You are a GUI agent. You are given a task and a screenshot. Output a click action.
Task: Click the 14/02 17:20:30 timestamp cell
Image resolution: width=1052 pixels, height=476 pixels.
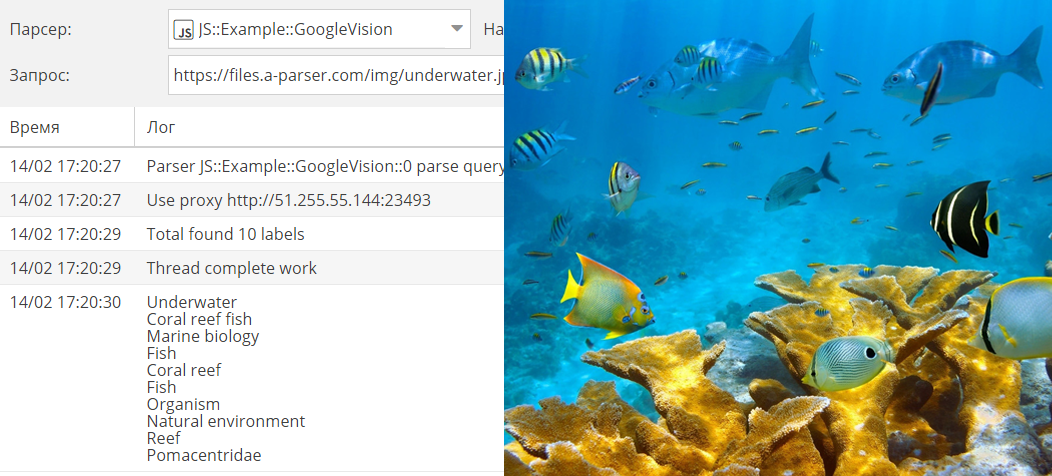(x=65, y=302)
